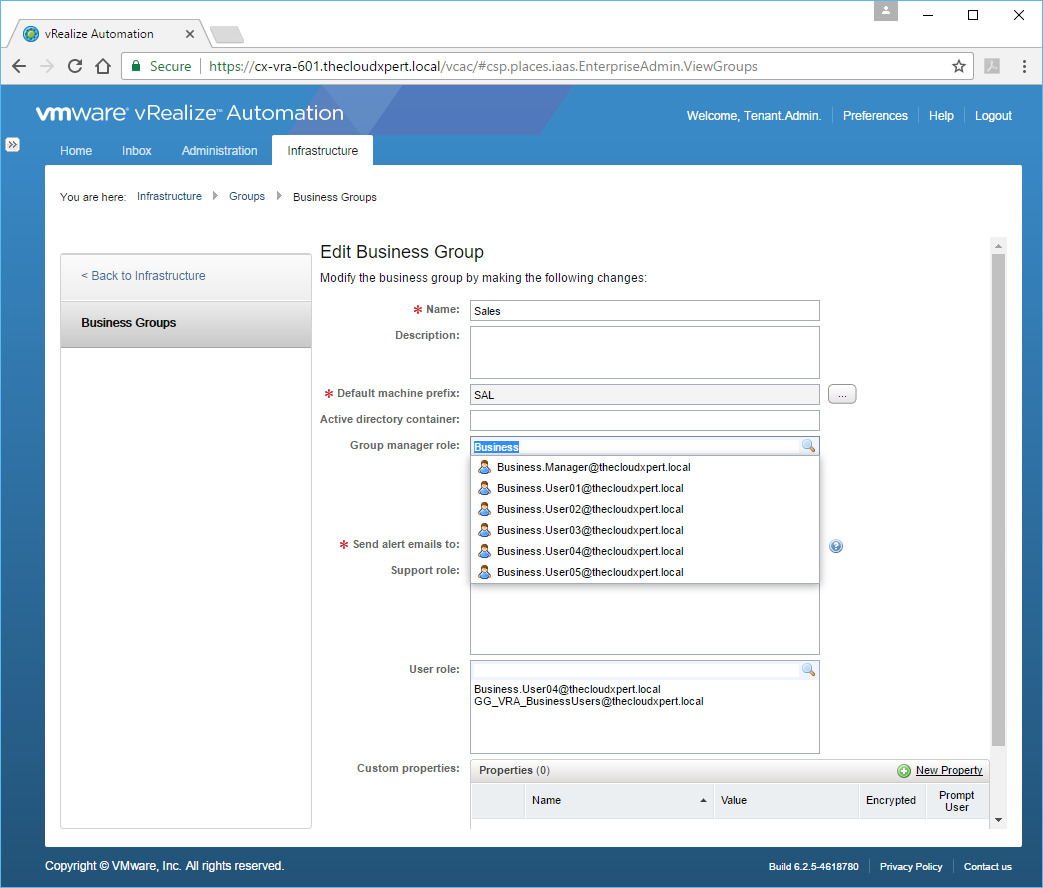
Task: Open the Administration tab
Action: pyautogui.click(x=219, y=151)
